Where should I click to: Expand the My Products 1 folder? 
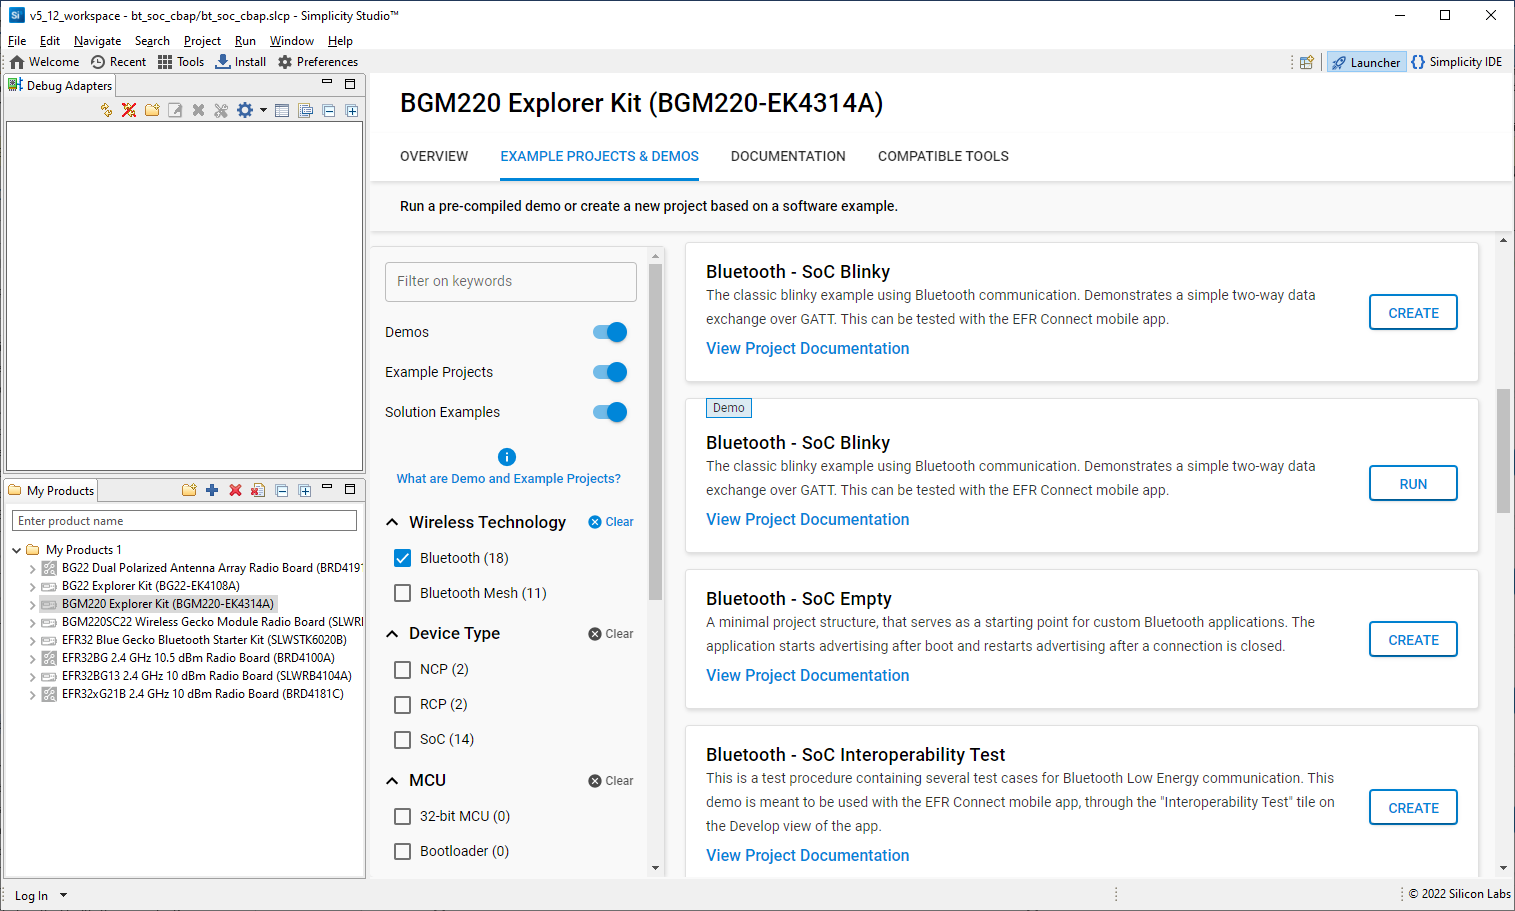tap(16, 549)
